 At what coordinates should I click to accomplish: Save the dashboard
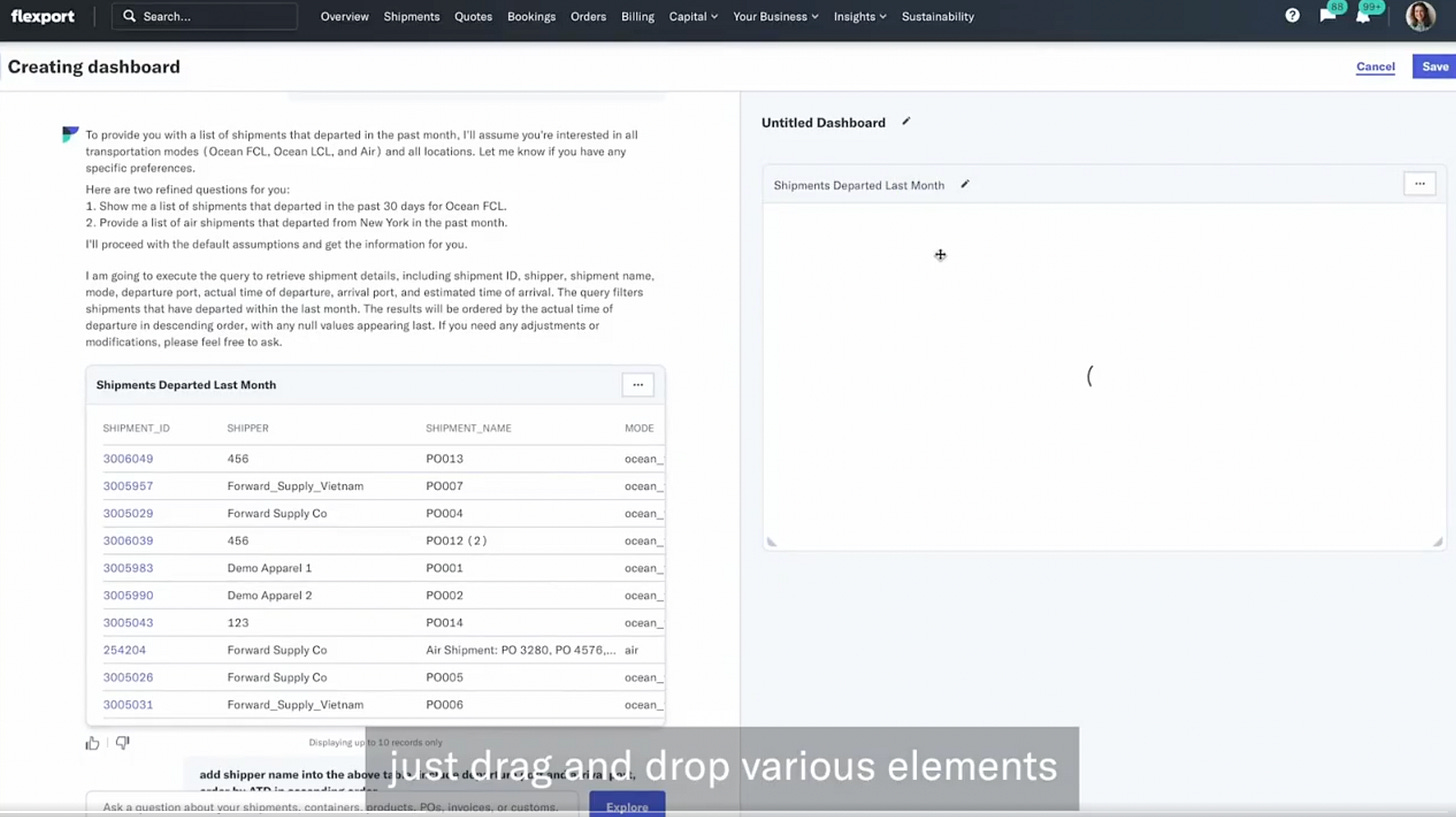[1435, 67]
